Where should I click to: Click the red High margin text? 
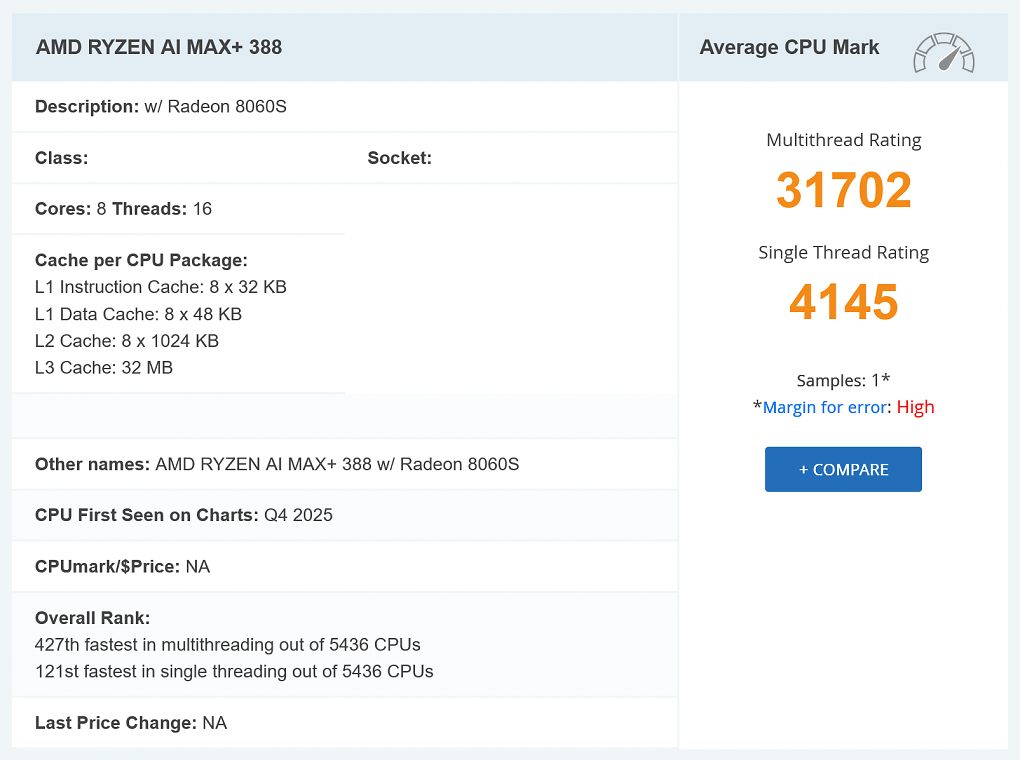[915, 407]
